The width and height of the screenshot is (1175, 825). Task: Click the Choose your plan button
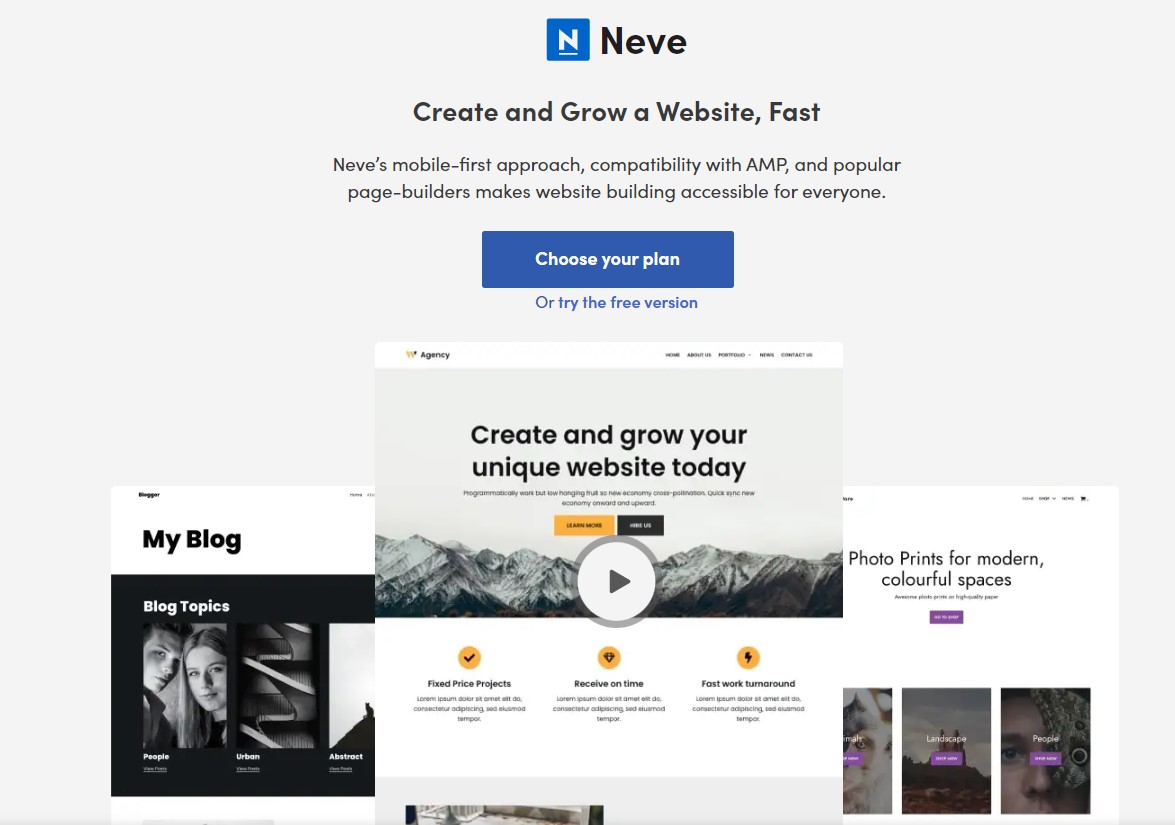click(608, 259)
